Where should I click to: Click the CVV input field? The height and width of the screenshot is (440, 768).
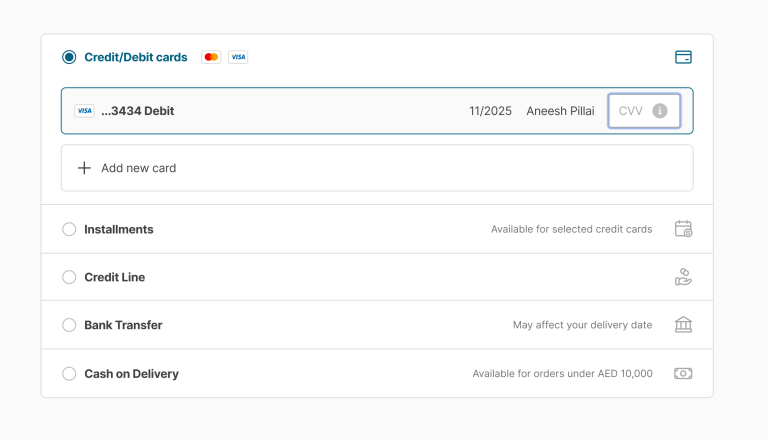pos(644,111)
